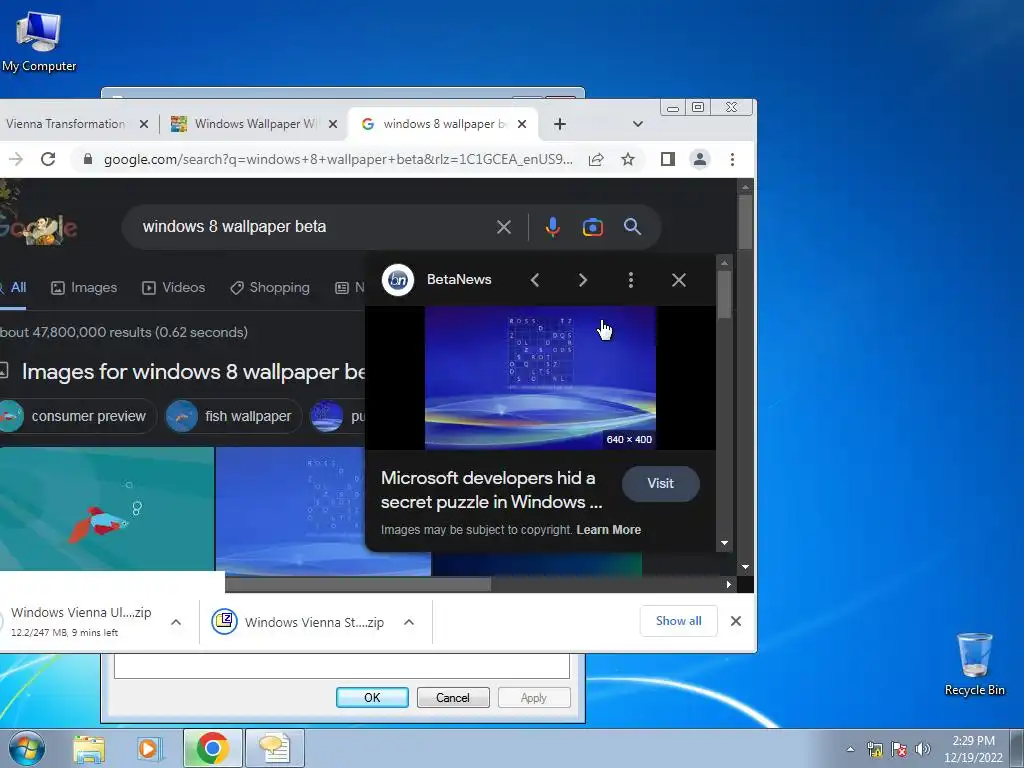This screenshot has width=1024, height=768.
Task: Open the Chrome side panel icon
Action: [x=667, y=159]
